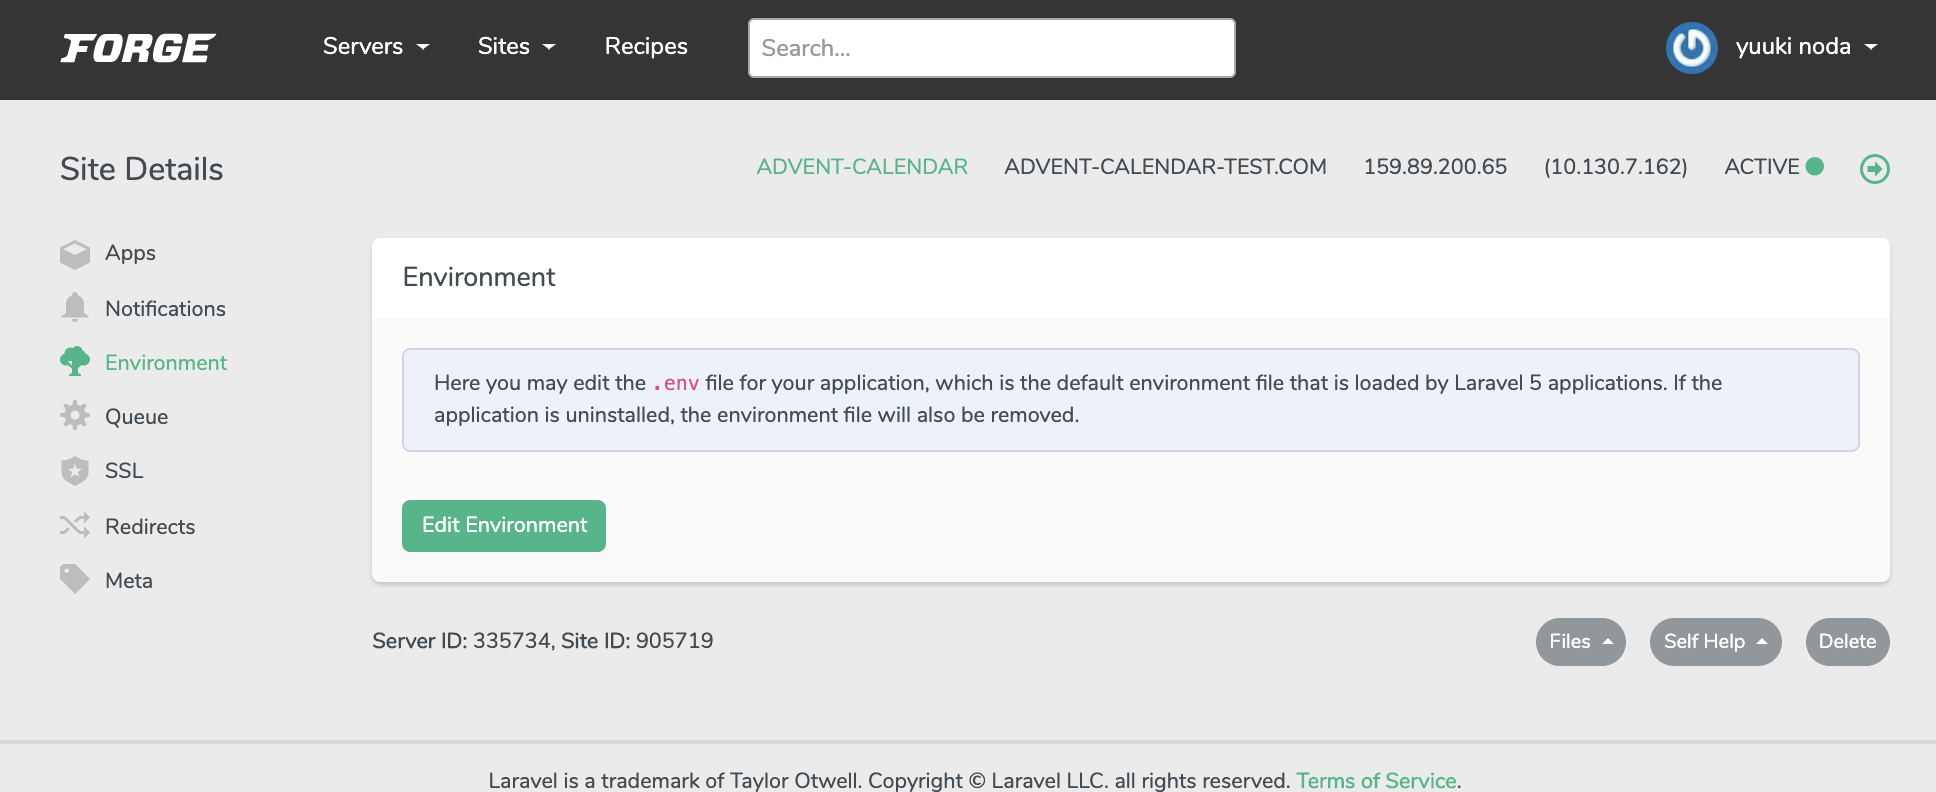Open the Sites dropdown menu
1936x792 pixels.
pos(516,46)
